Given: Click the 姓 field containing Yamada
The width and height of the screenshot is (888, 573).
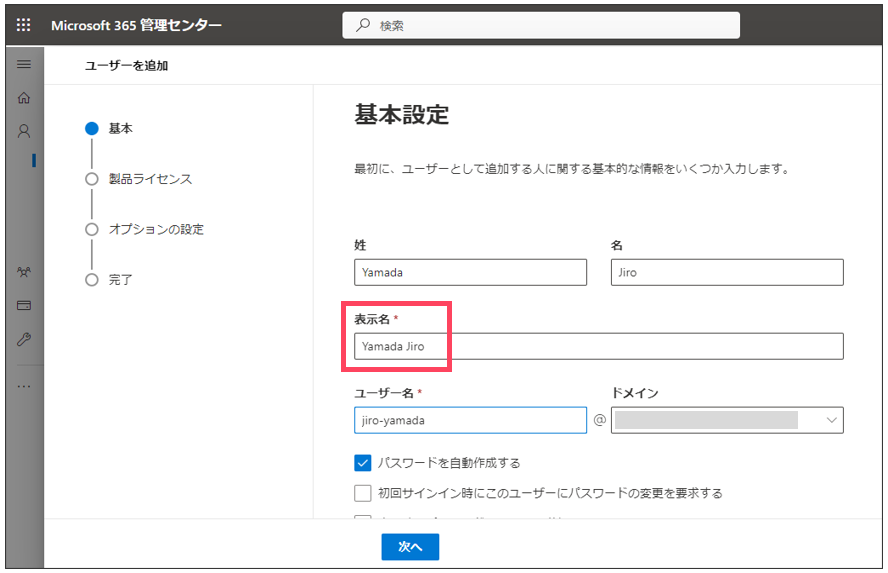Looking at the screenshot, I should coord(471,272).
